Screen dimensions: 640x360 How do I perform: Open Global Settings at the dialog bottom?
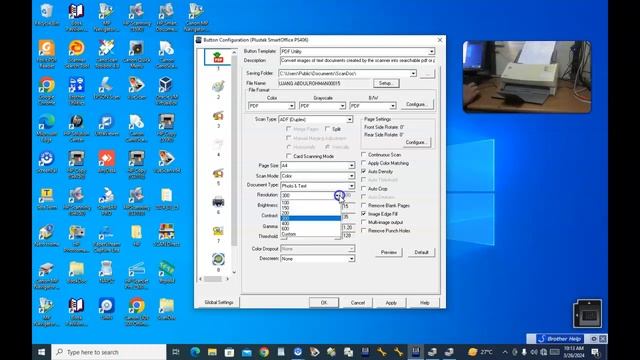(x=219, y=302)
